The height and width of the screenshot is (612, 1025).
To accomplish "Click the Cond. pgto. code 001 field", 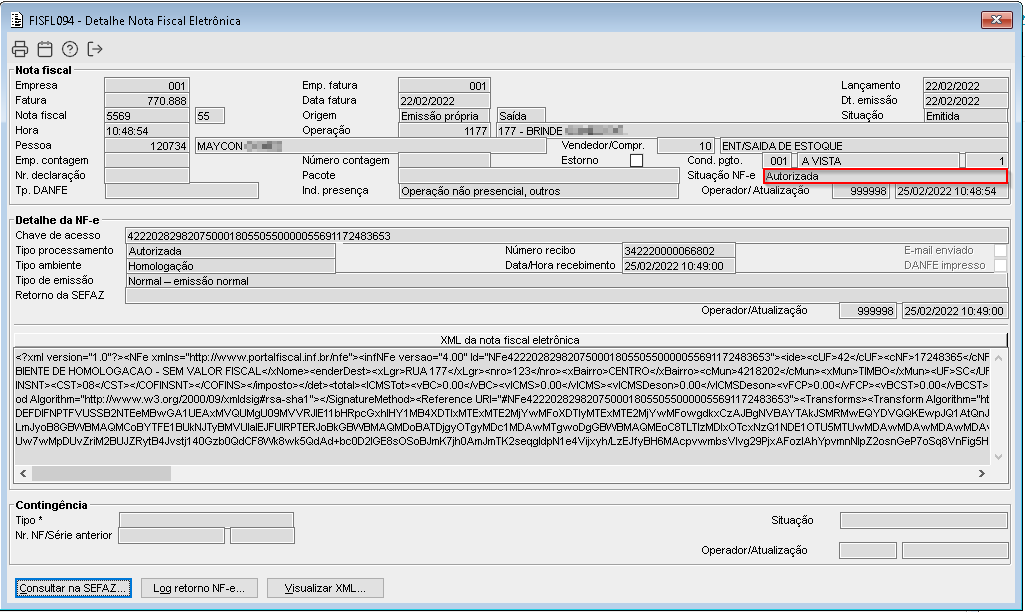I will point(777,161).
